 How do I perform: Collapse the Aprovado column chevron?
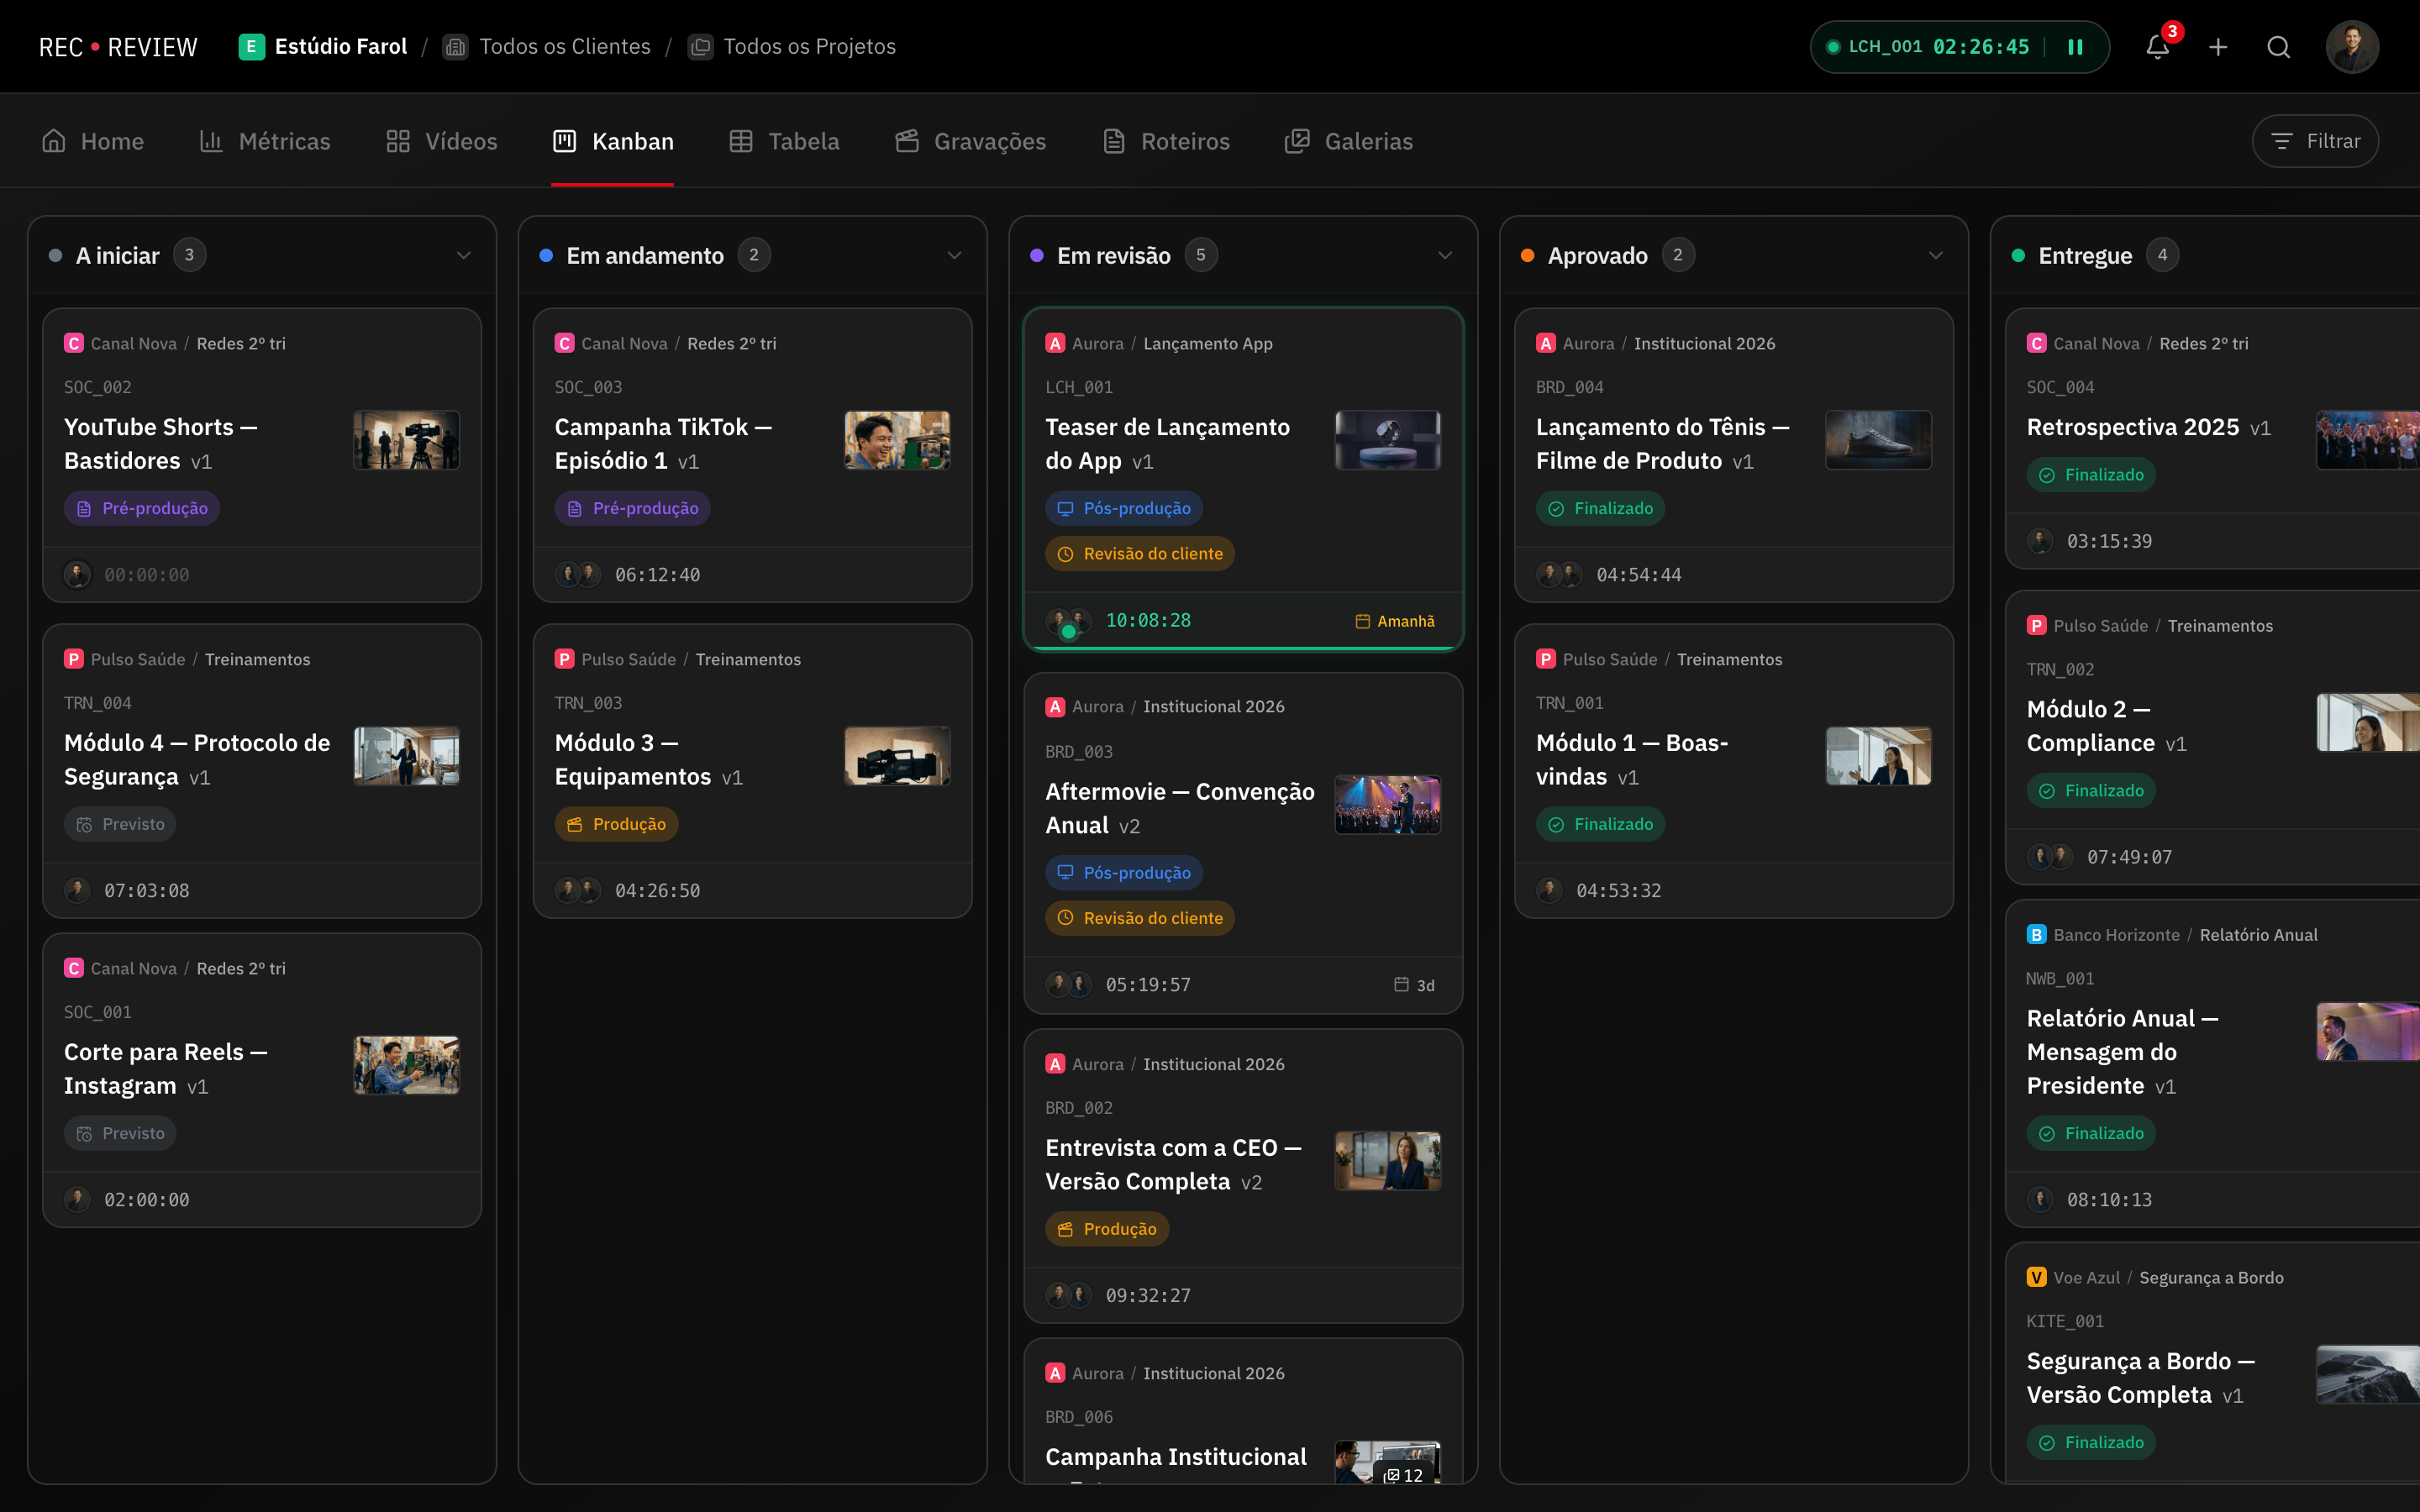1936,255
